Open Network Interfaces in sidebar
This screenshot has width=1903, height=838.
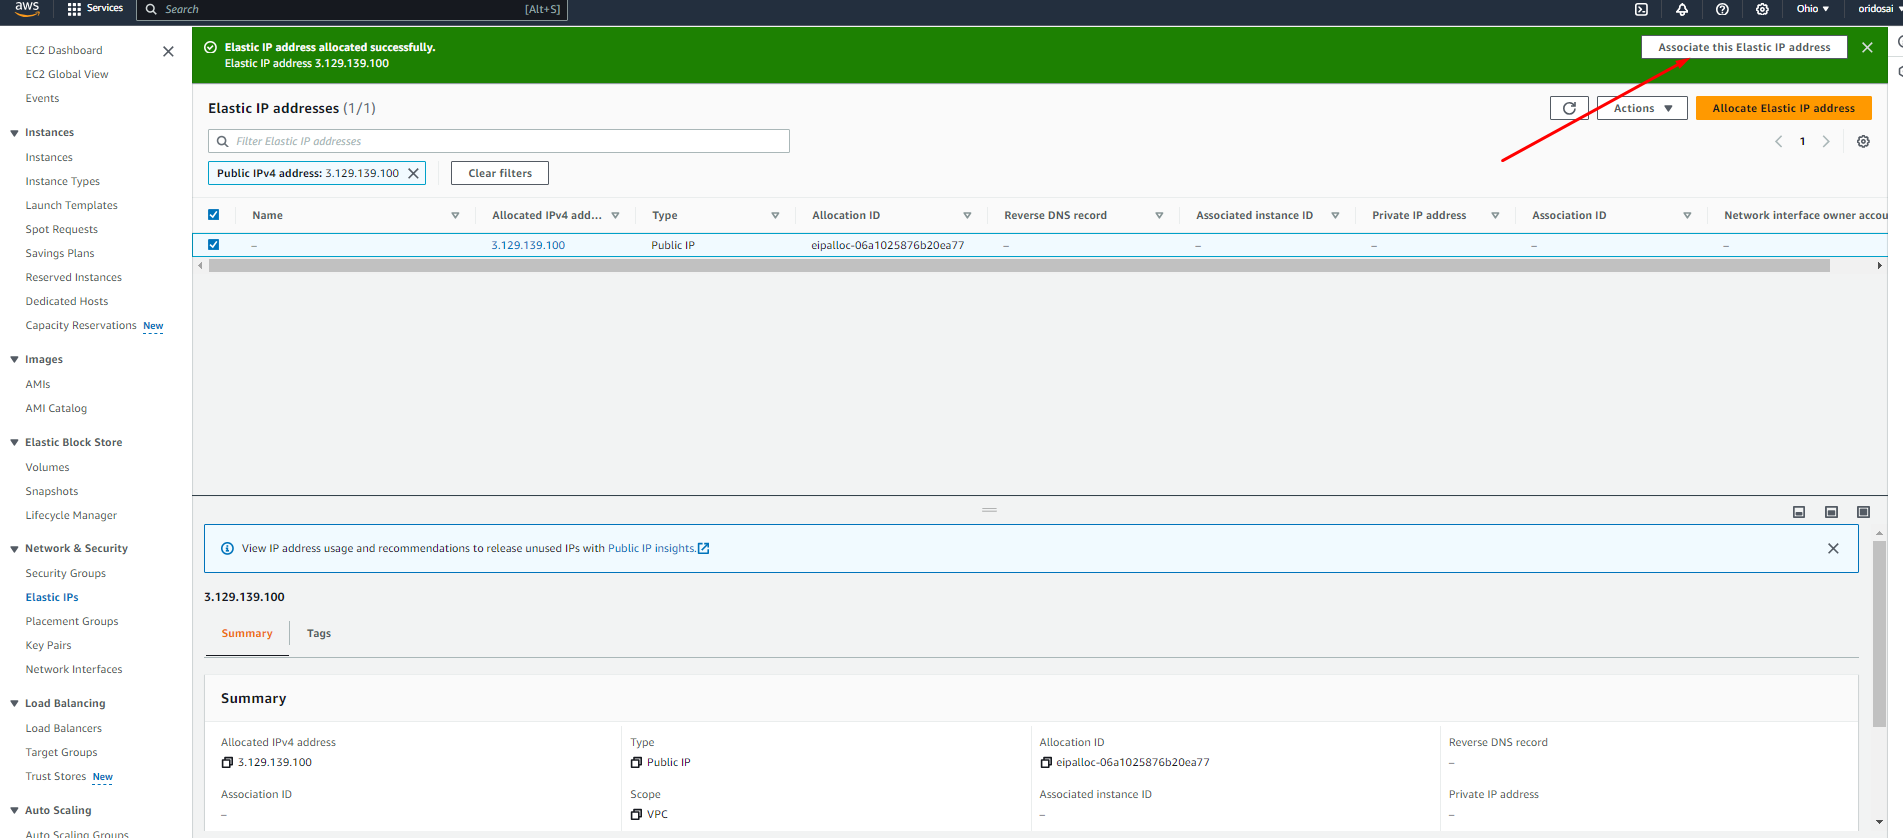pos(74,670)
